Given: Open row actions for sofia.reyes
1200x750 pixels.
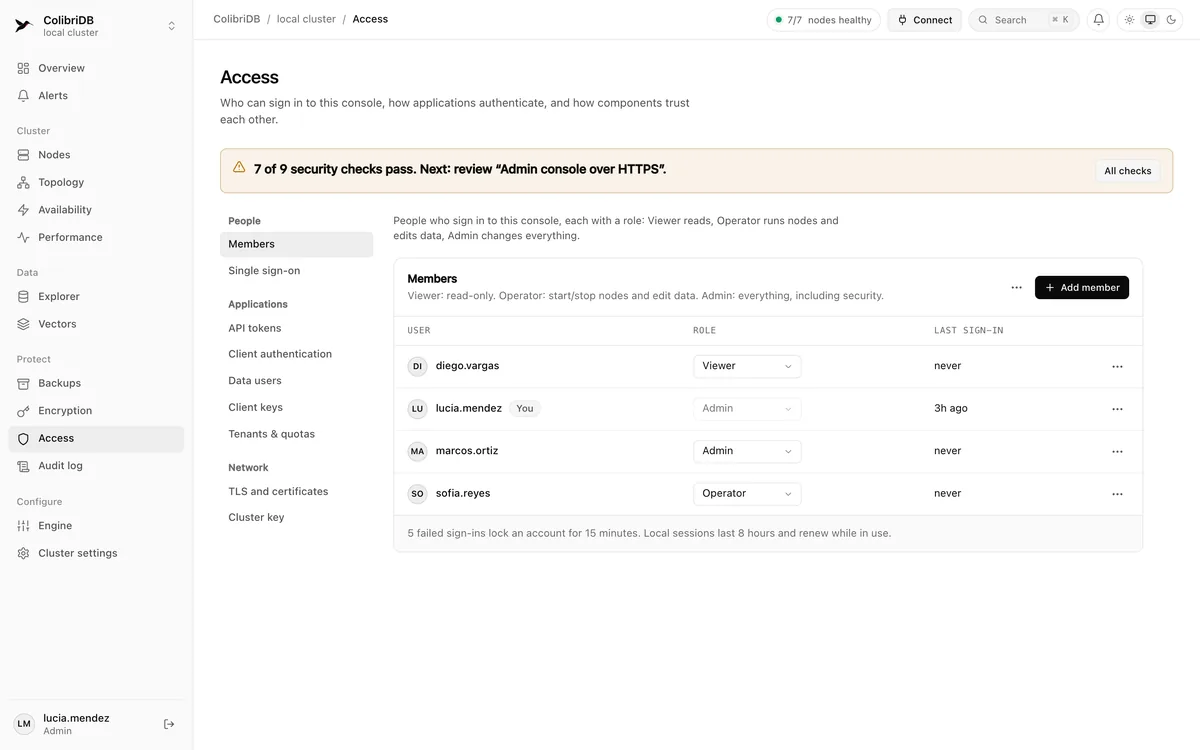Looking at the screenshot, I should [x=1117, y=494].
